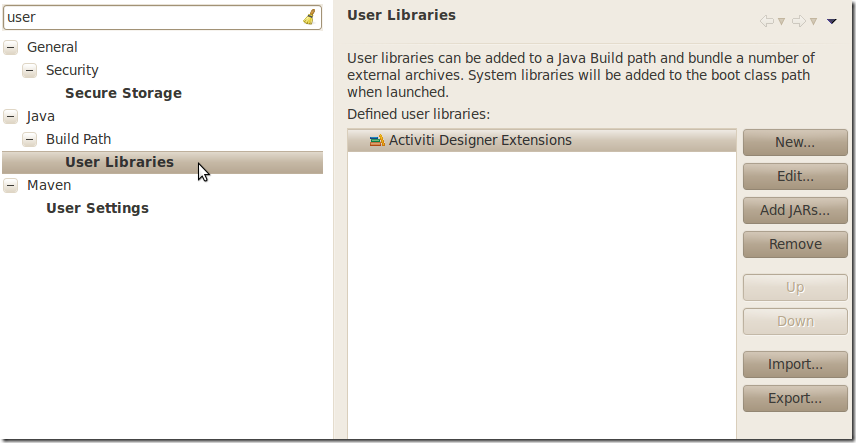
Task: Go forward with the right arrow icon
Action: click(x=799, y=21)
